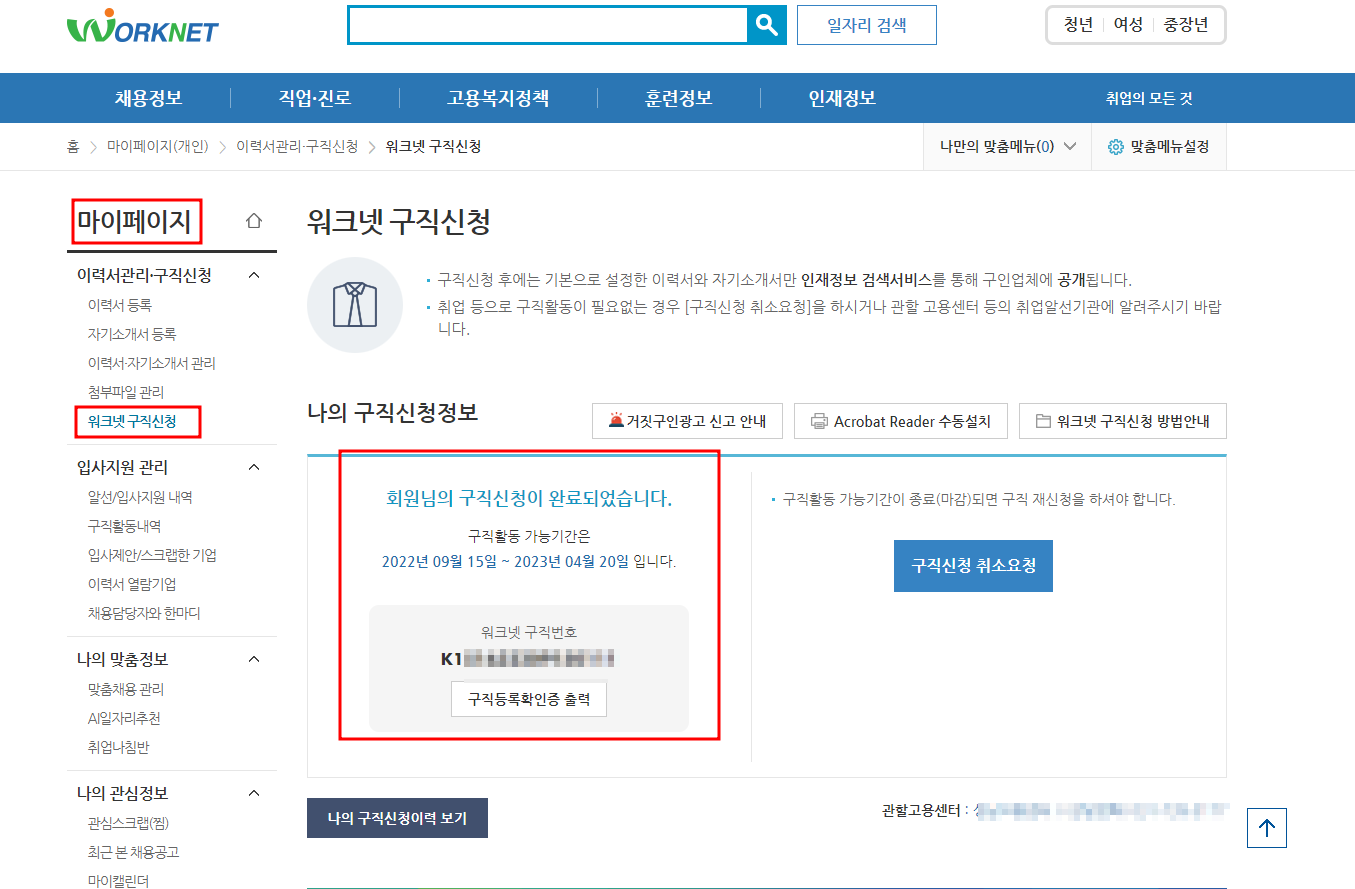Open the 취업의 모든 것 menu
Screen dimensions: 1355x889
[x=1149, y=98]
